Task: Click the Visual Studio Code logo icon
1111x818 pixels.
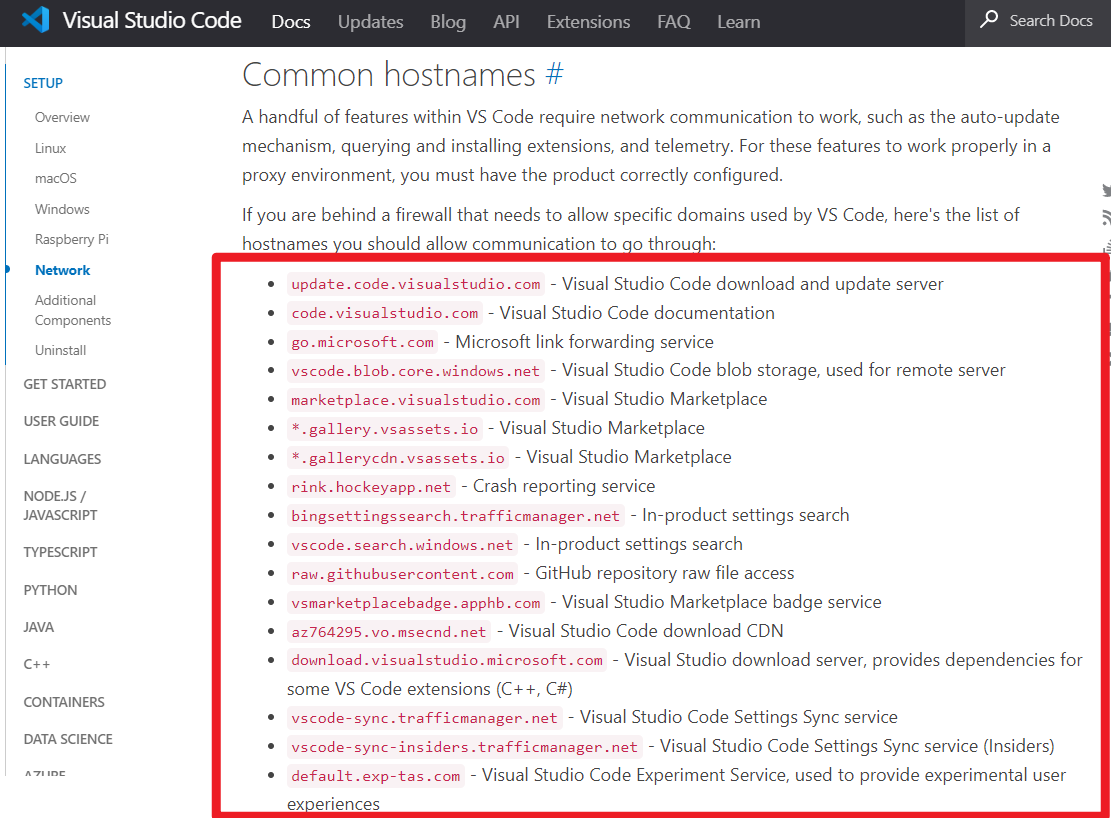Action: click(35, 20)
